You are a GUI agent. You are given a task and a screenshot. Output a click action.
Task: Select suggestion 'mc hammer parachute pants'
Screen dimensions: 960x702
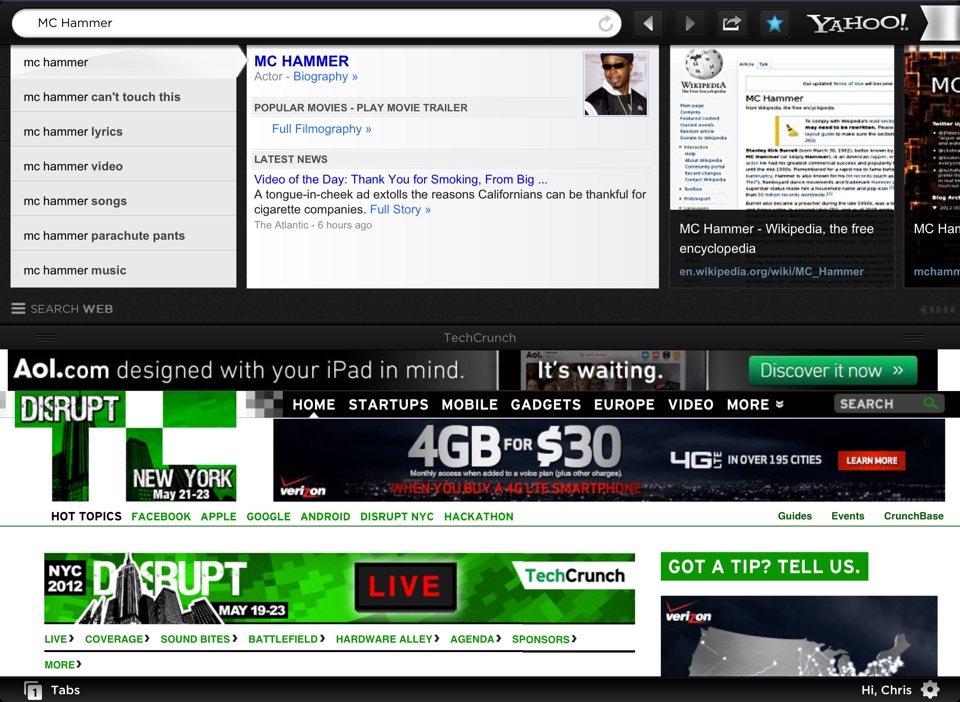123,236
